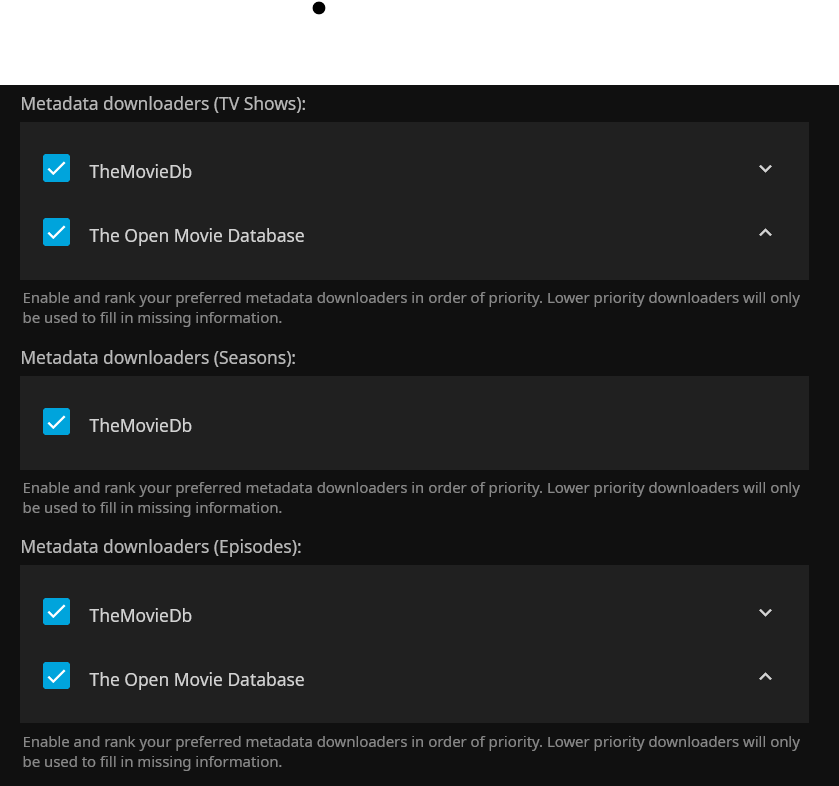
Task: Uncheck TheMovieDb checkbox for TV Shows
Action: pyautogui.click(x=57, y=169)
